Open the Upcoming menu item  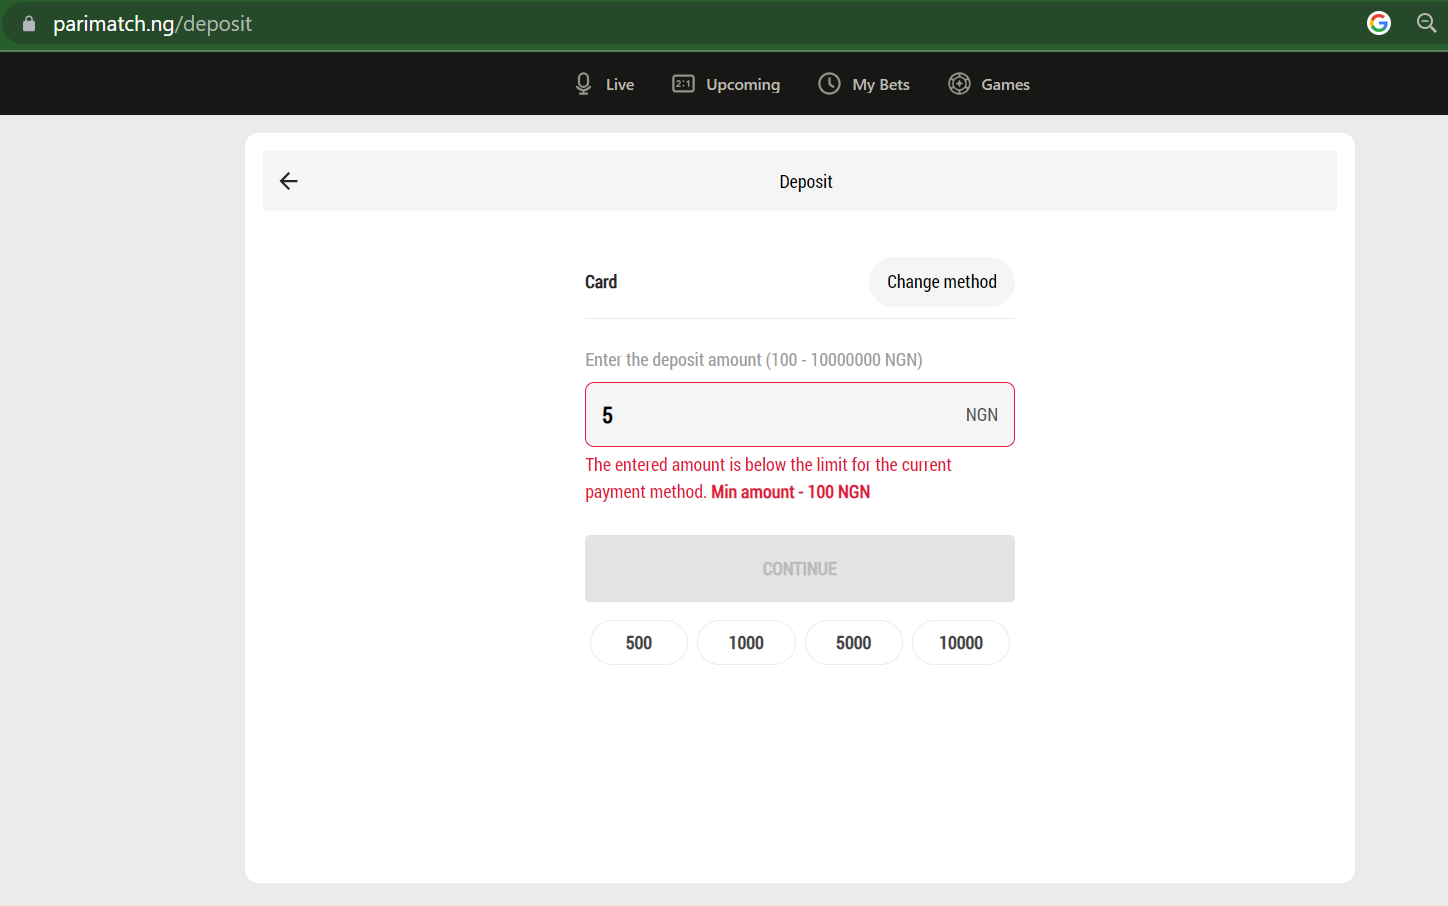coord(726,84)
